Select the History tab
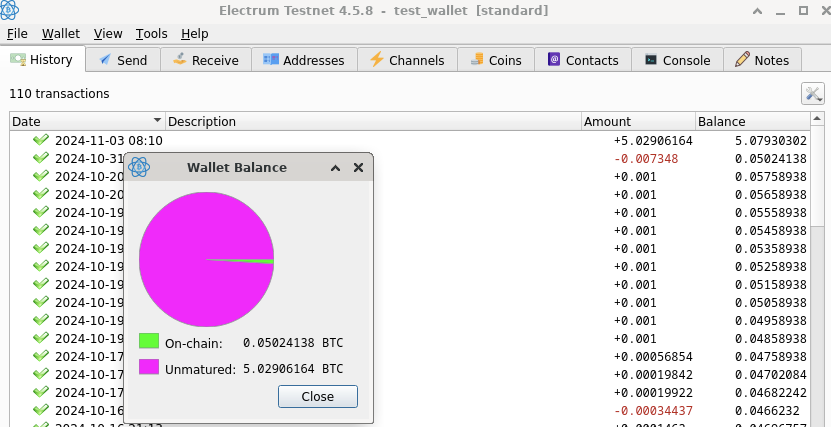Image resolution: width=831 pixels, height=427 pixels. (x=43, y=59)
